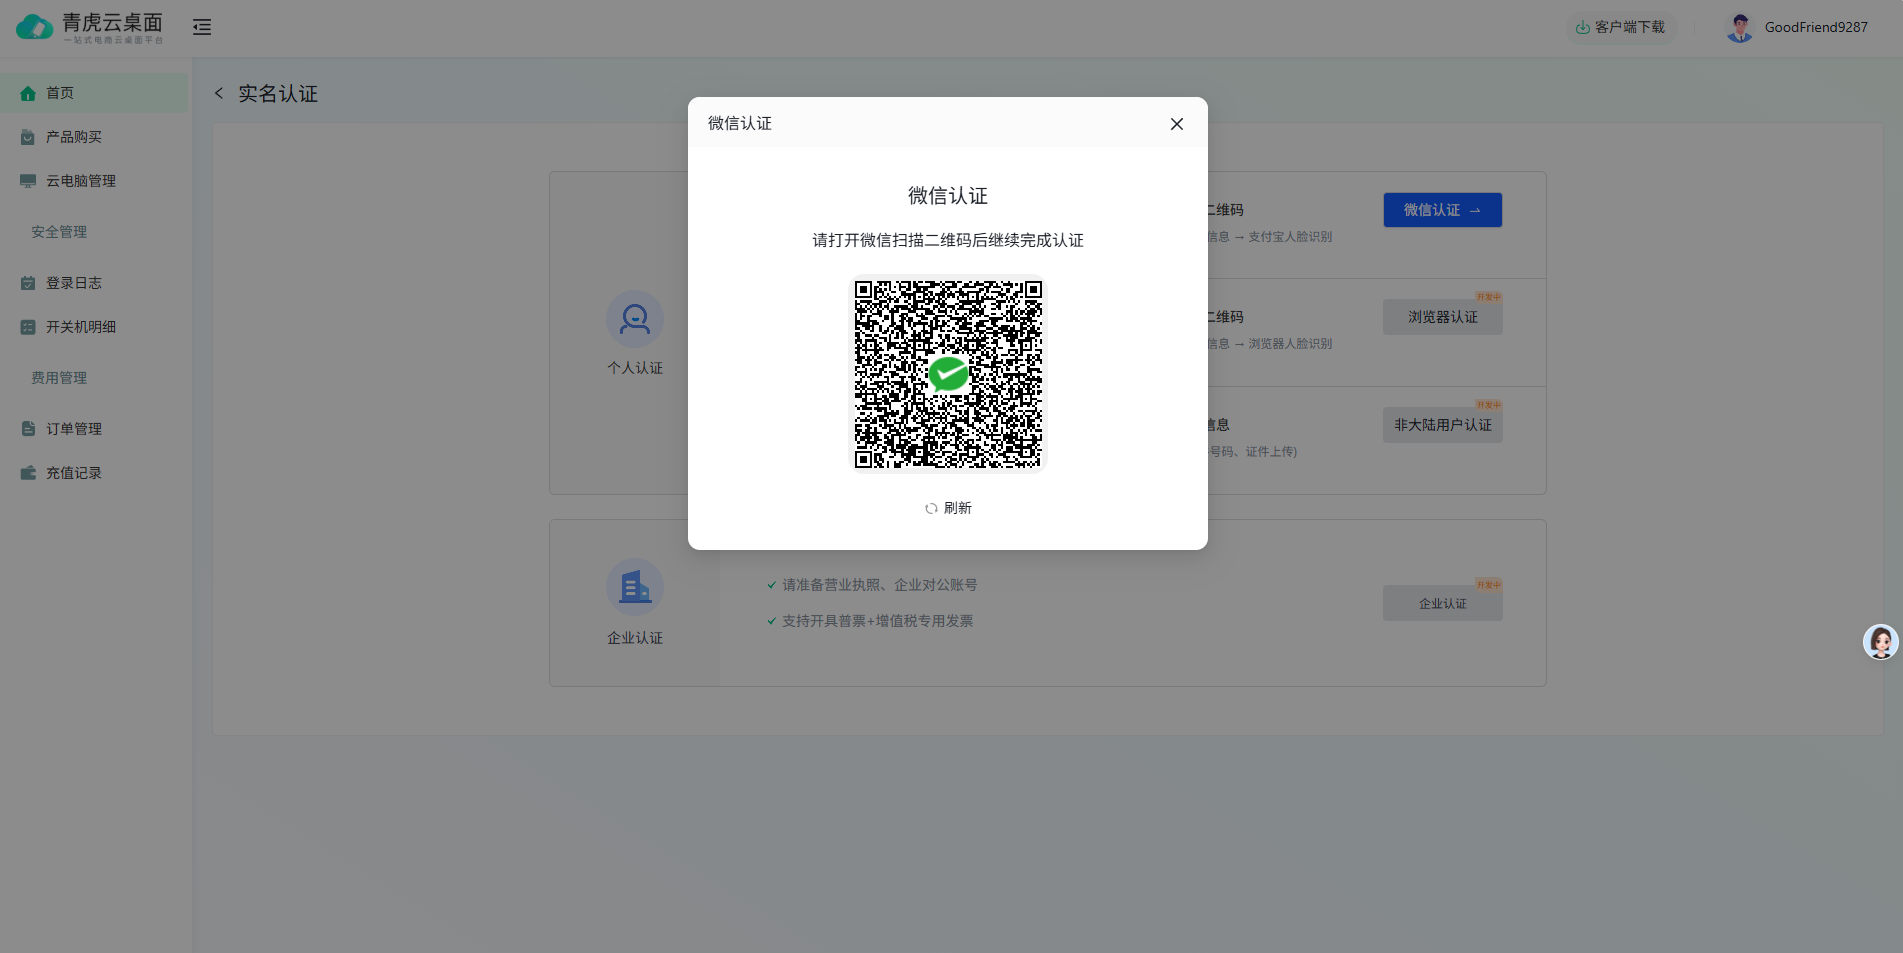Click the 个人认证 person icon
Image resolution: width=1903 pixels, height=953 pixels.
(635, 320)
